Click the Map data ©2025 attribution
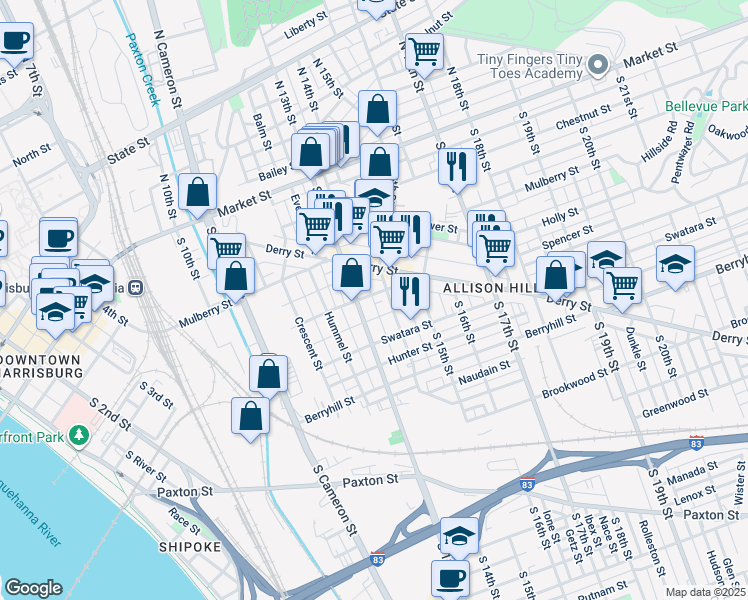 706,592
